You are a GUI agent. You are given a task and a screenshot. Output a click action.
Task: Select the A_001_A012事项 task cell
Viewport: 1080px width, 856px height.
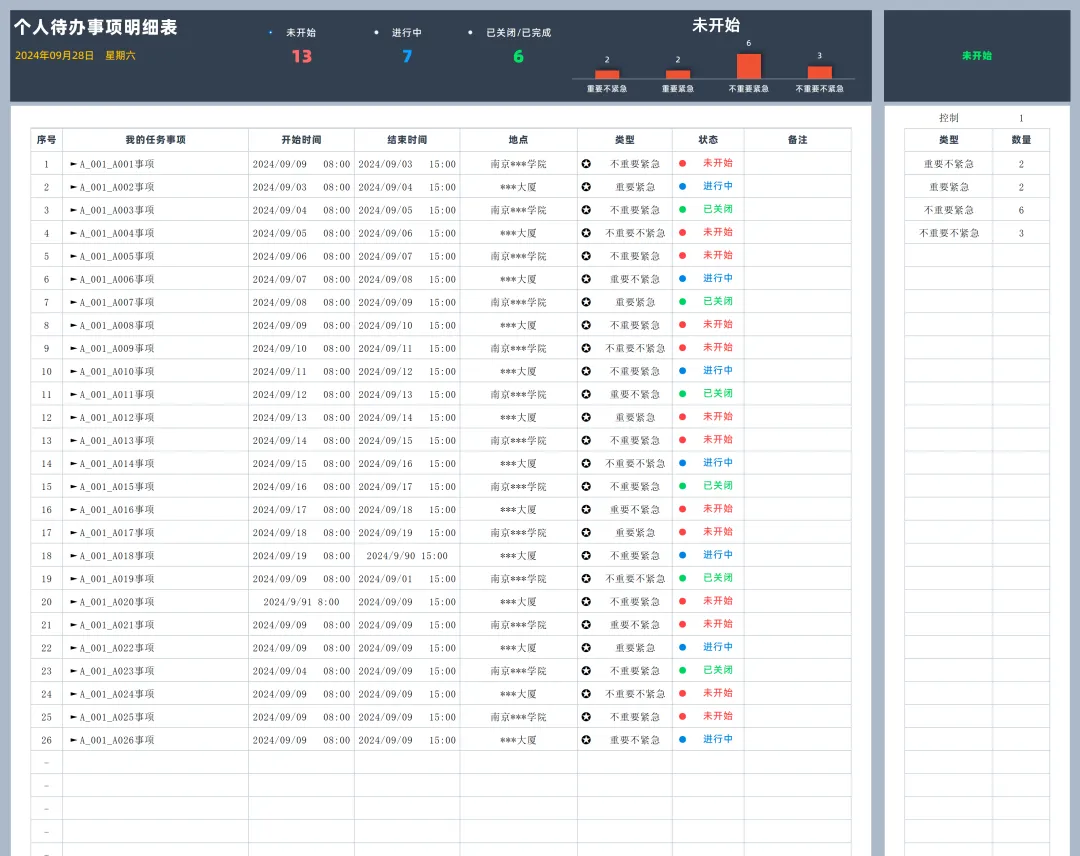156,417
